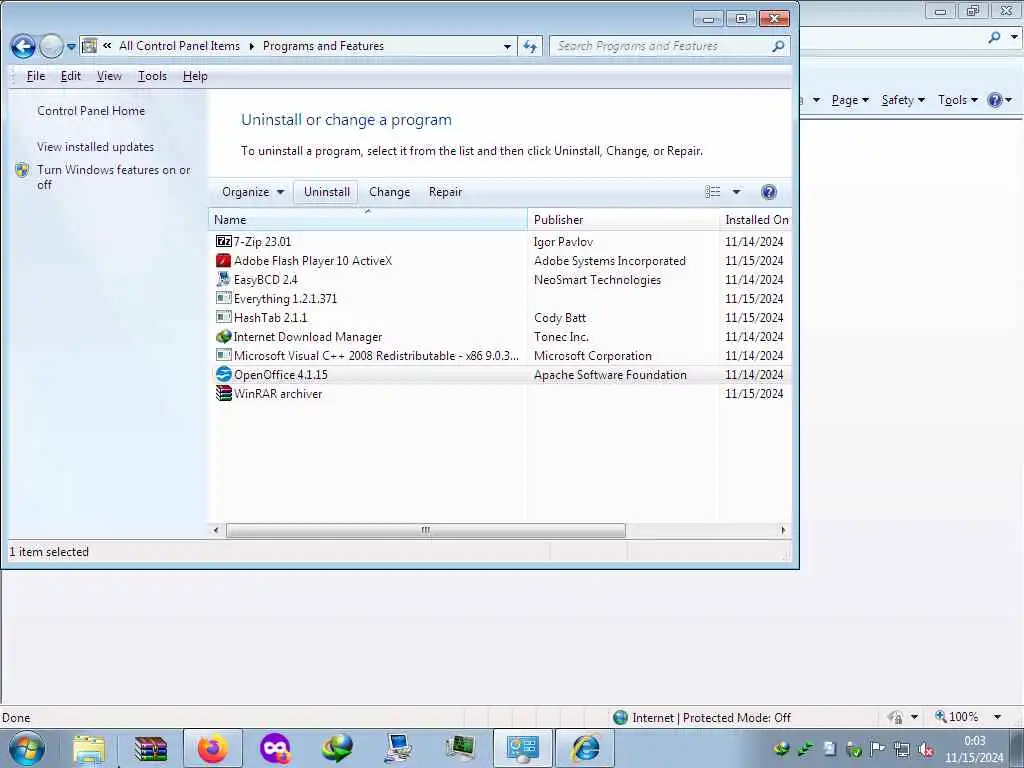Click the EasyBCD 2.4 icon
This screenshot has height=768, width=1024.
(x=223, y=280)
